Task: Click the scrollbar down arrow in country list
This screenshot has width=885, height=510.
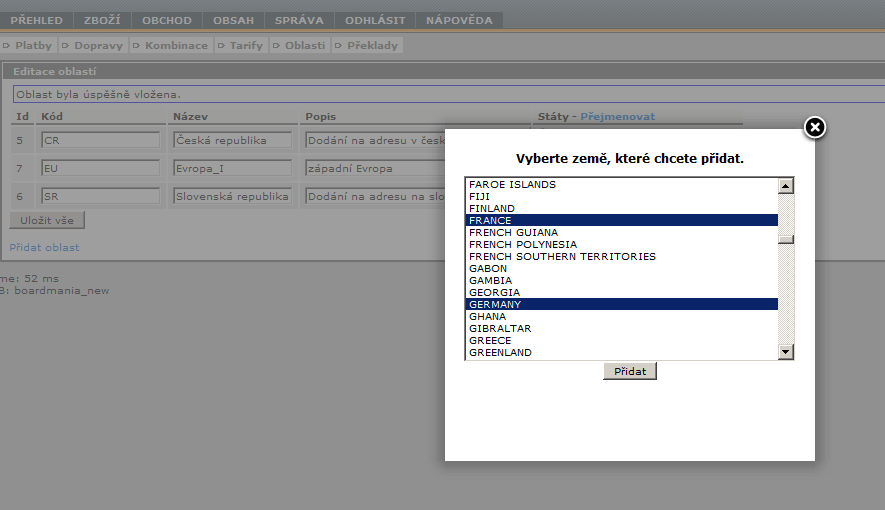Action: [786, 352]
